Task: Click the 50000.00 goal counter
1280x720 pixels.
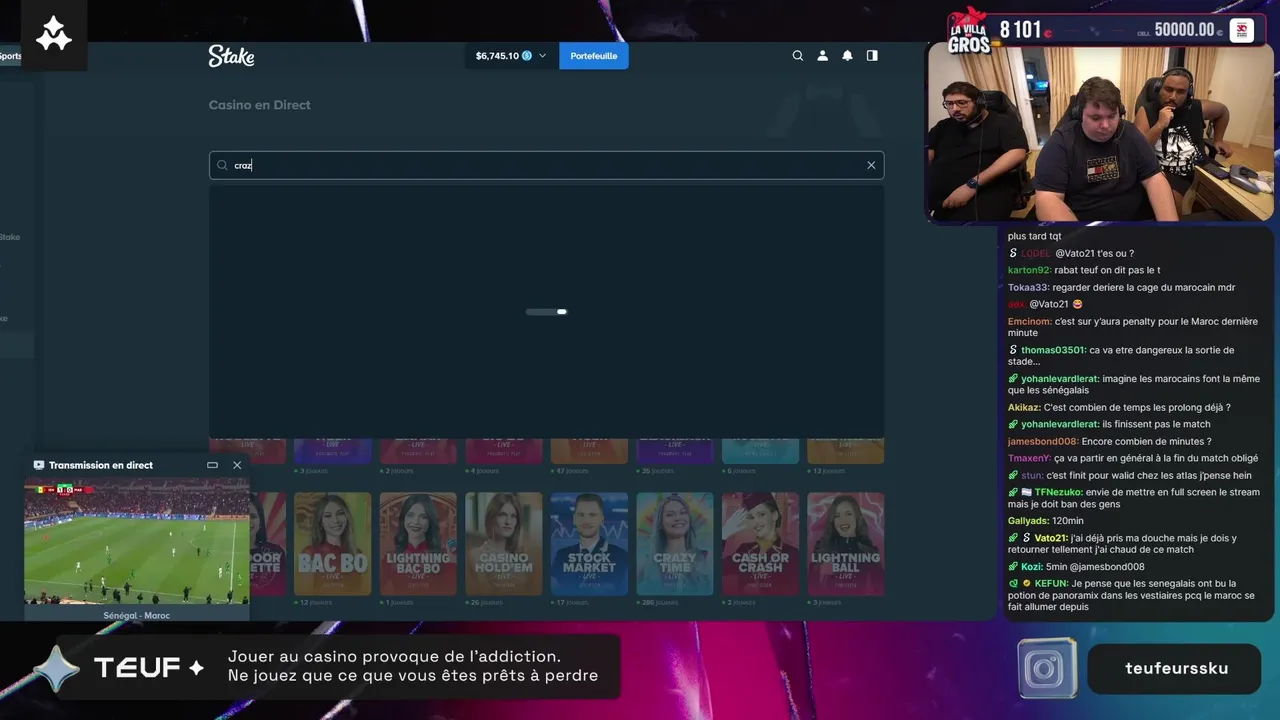Action: (1184, 30)
